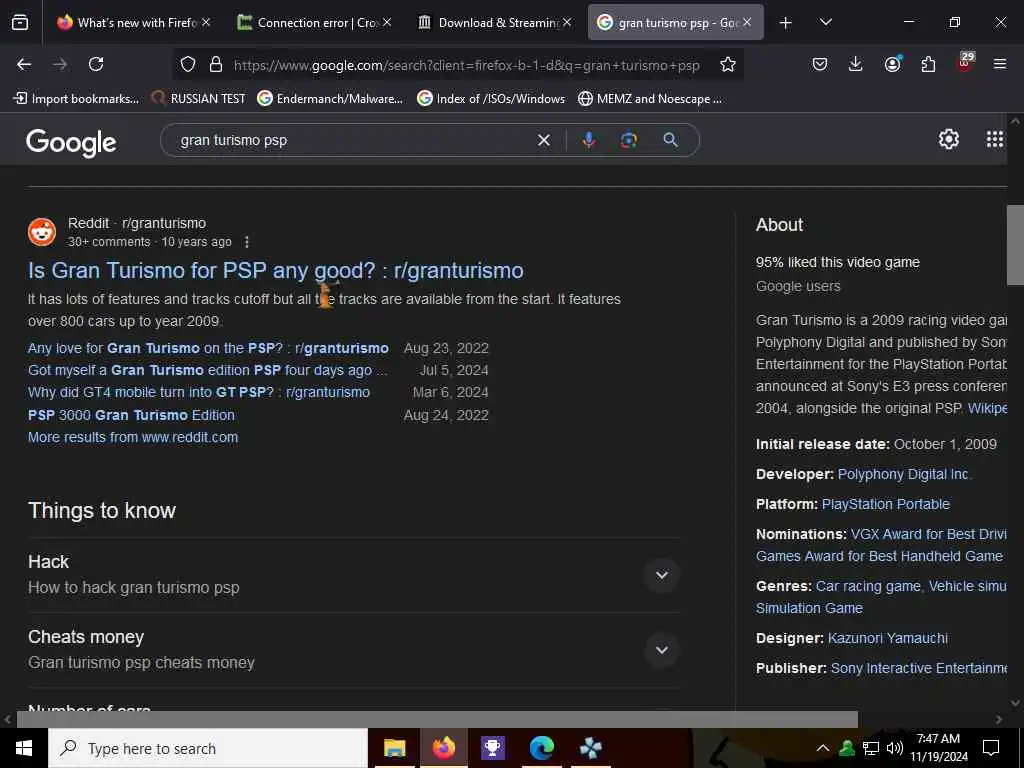Open Google quick settings gear
Viewport: 1024px width, 768px height.
[948, 139]
